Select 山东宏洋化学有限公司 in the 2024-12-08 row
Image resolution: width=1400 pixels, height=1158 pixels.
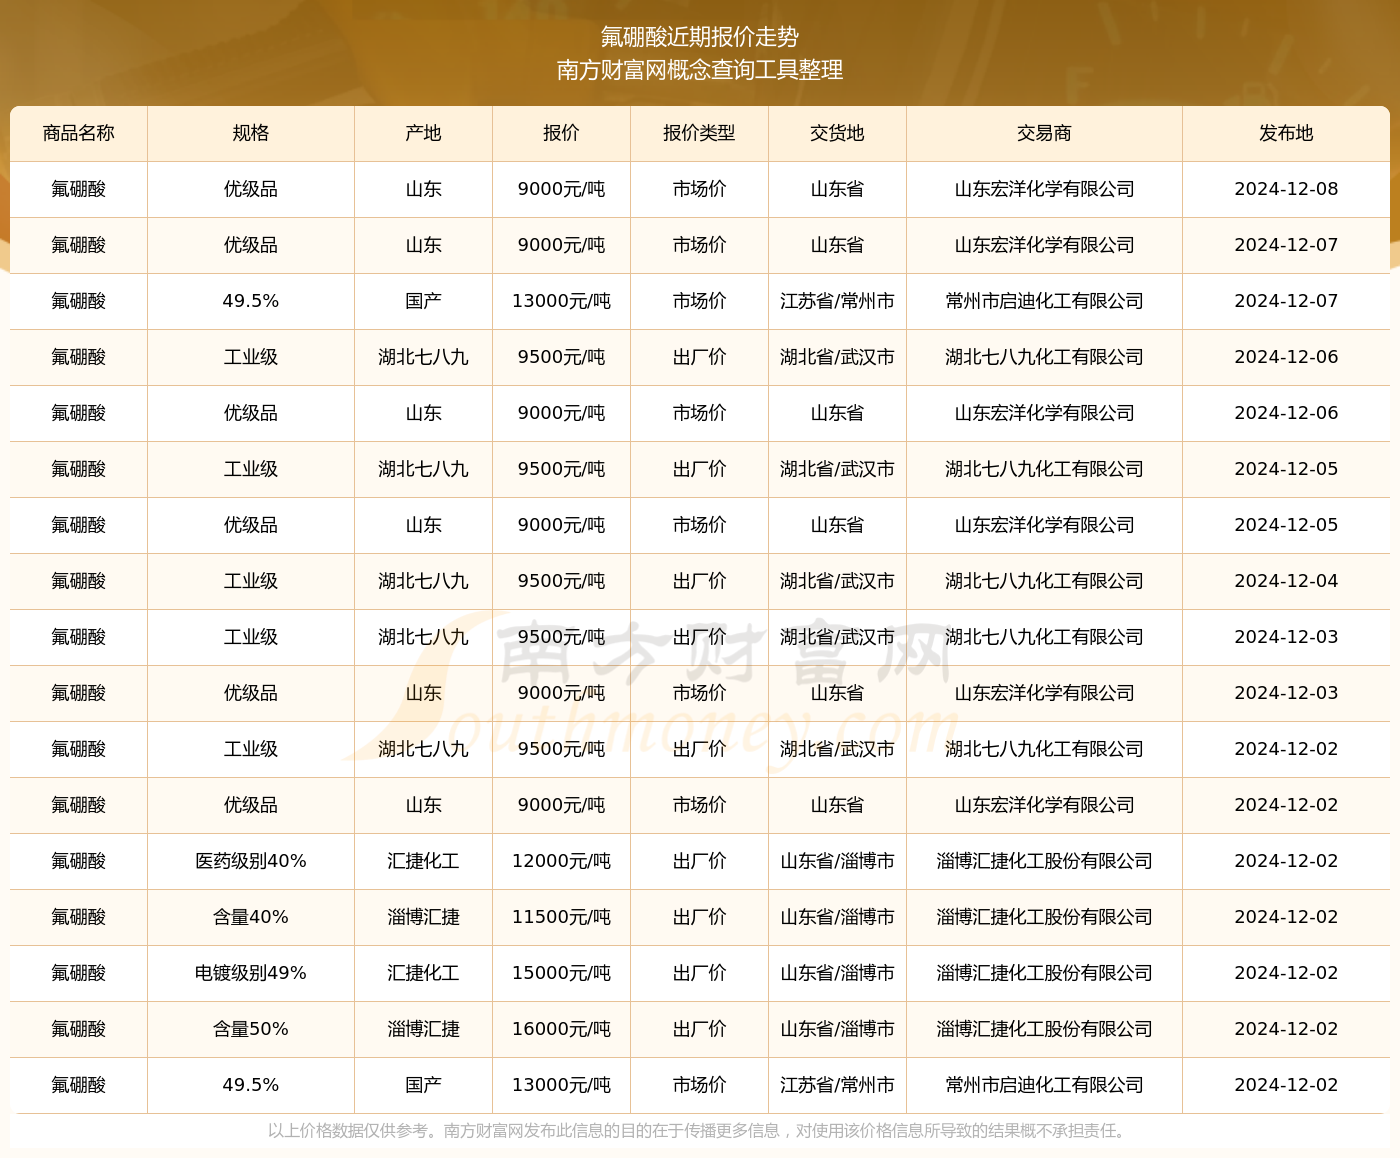click(1044, 189)
